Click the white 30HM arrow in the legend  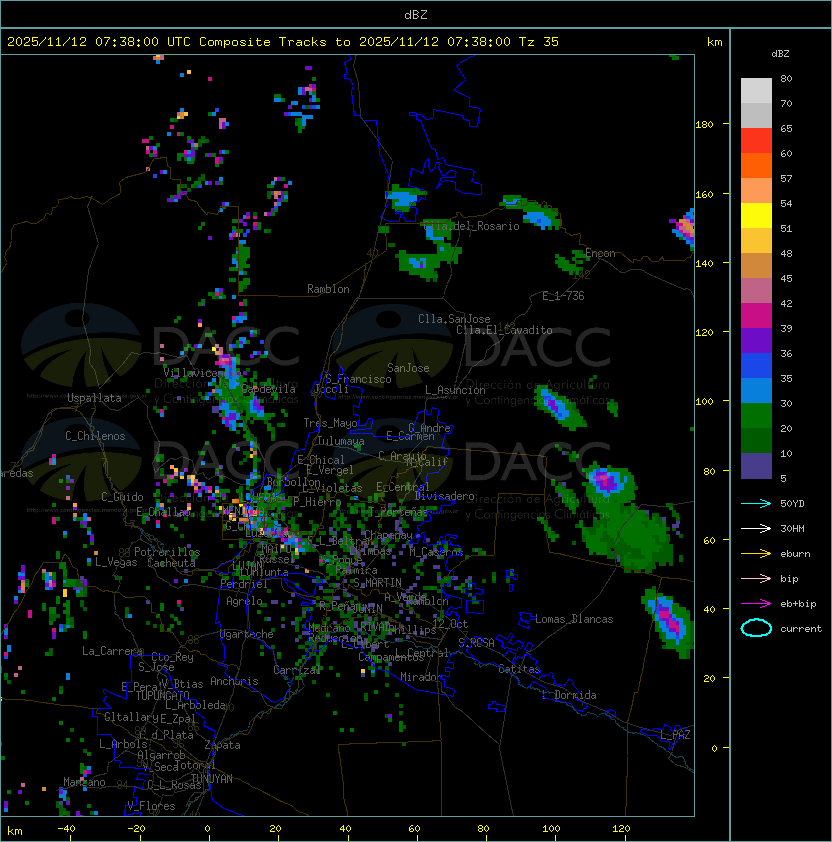point(756,528)
